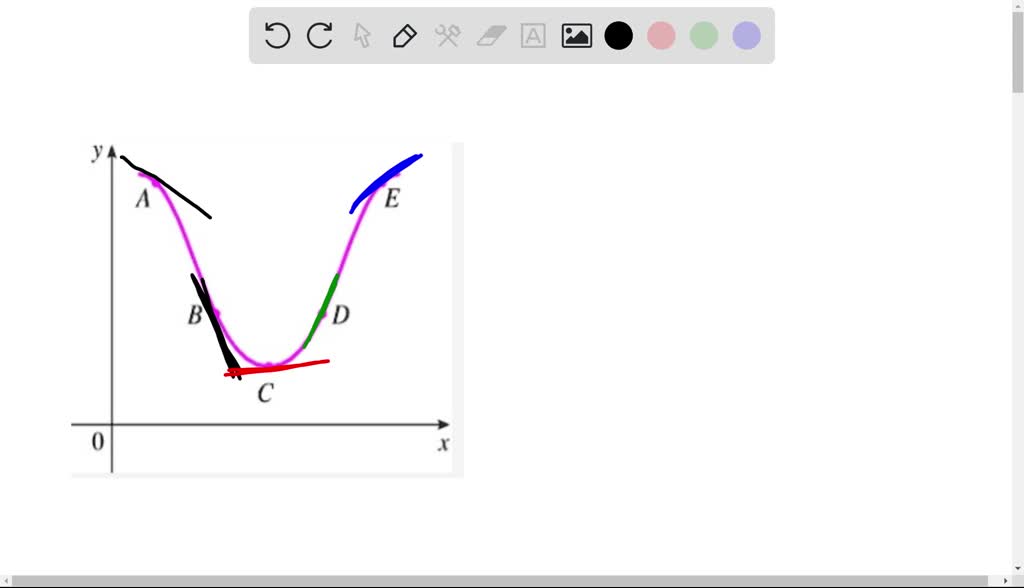Pick the pen drawing tool
1024x588 pixels.
[x=404, y=35]
